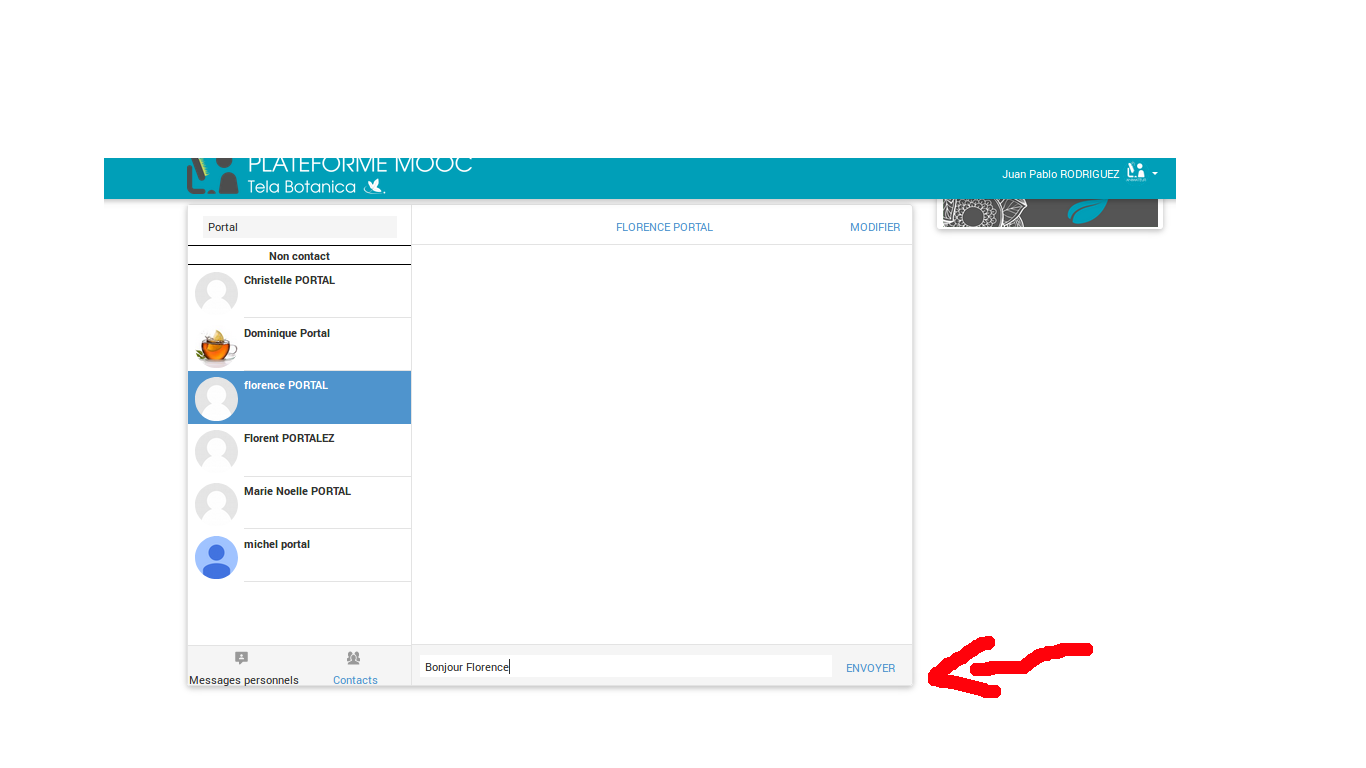Select the highlighted florence PORTAL contact
The width and height of the screenshot is (1366, 768).
pyautogui.click(x=299, y=397)
